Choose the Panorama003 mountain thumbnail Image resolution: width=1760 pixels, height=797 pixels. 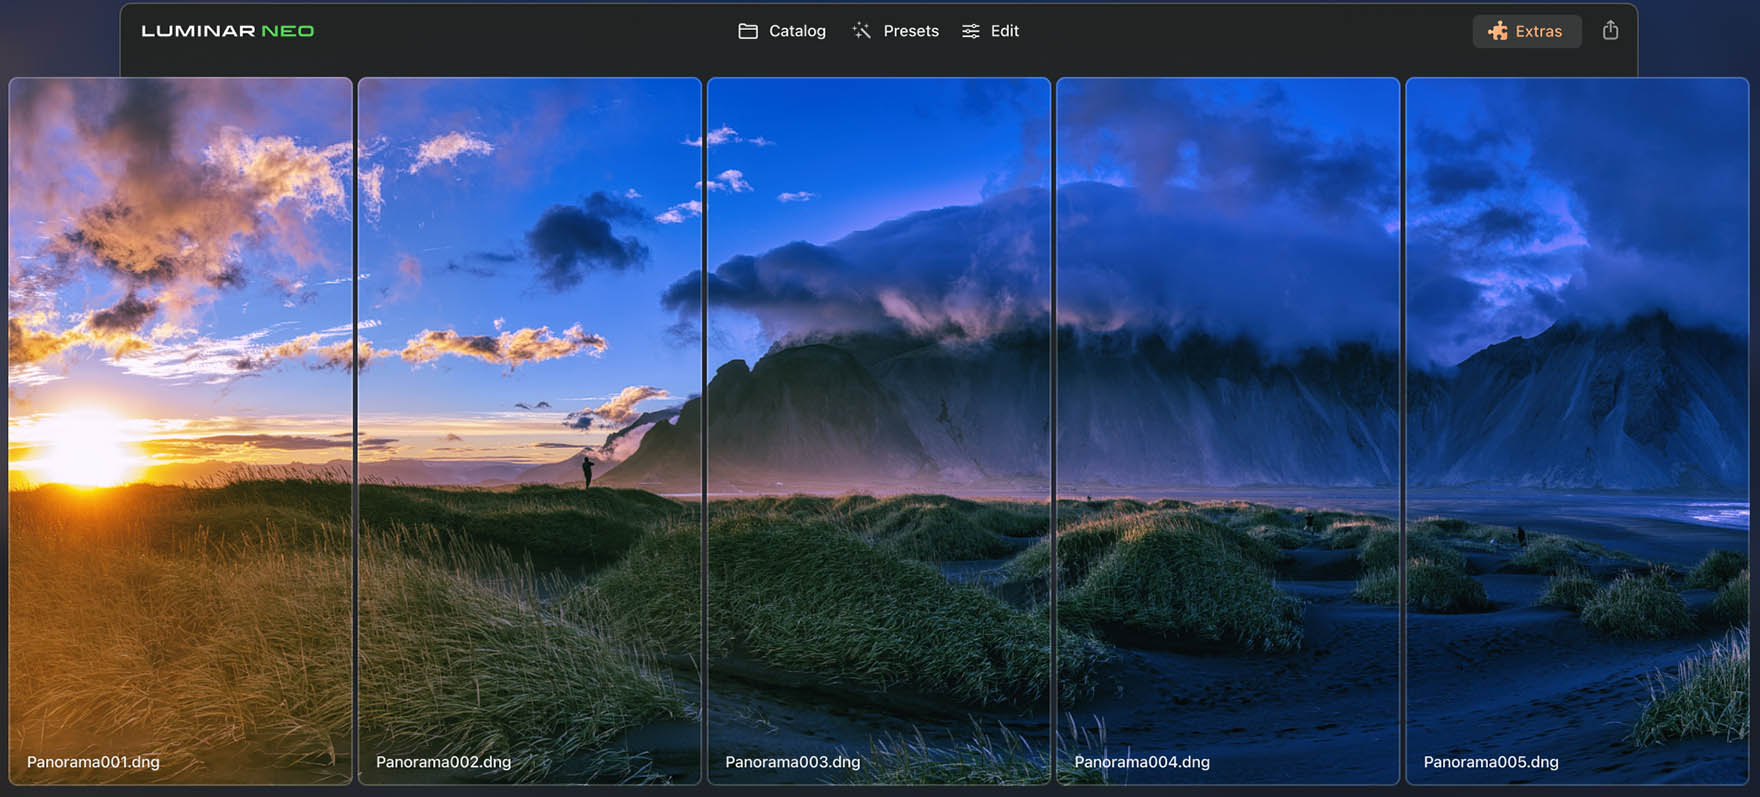pos(879,400)
